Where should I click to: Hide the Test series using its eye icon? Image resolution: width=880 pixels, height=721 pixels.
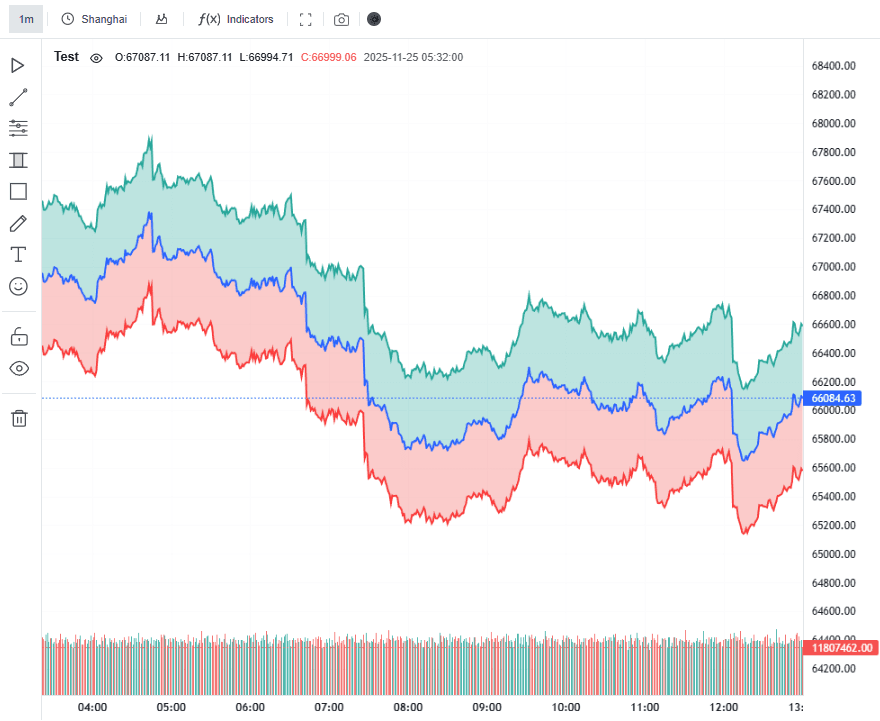[96, 58]
